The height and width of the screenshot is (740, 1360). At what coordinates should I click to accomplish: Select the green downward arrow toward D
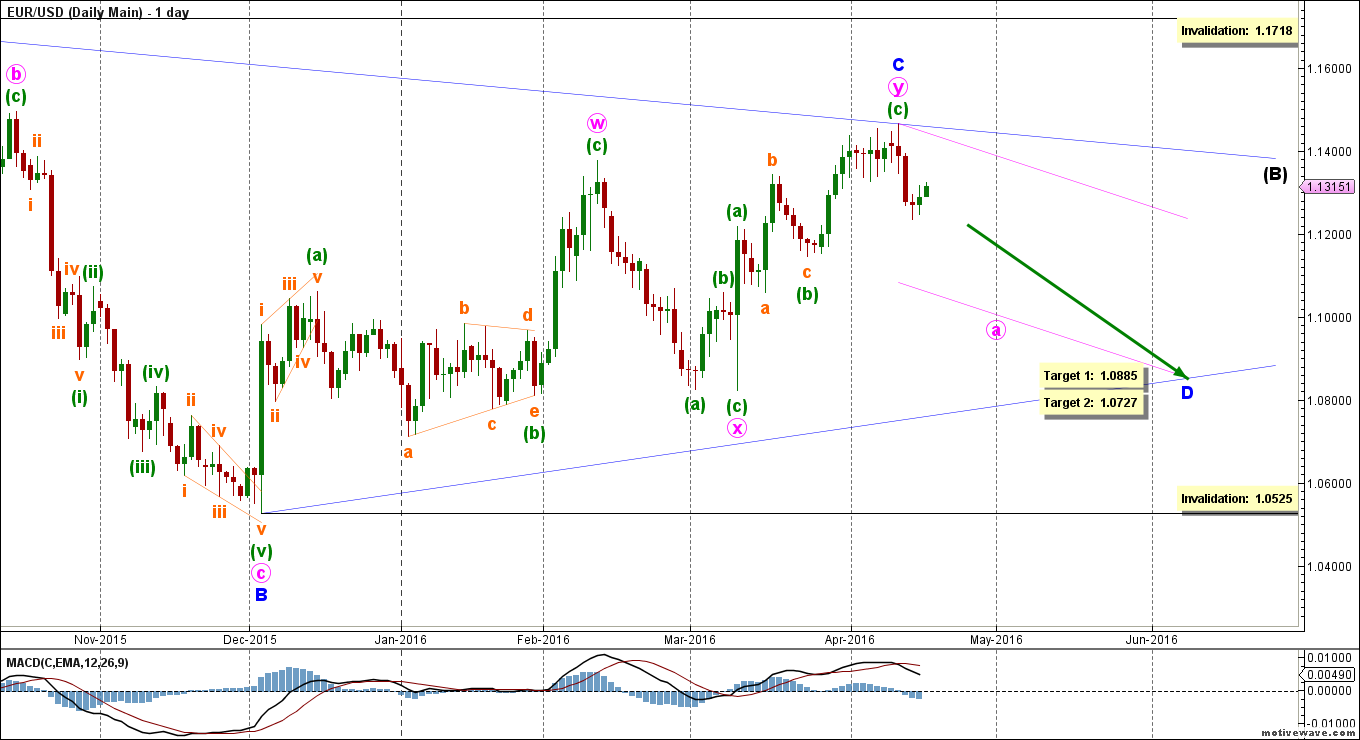[1076, 301]
